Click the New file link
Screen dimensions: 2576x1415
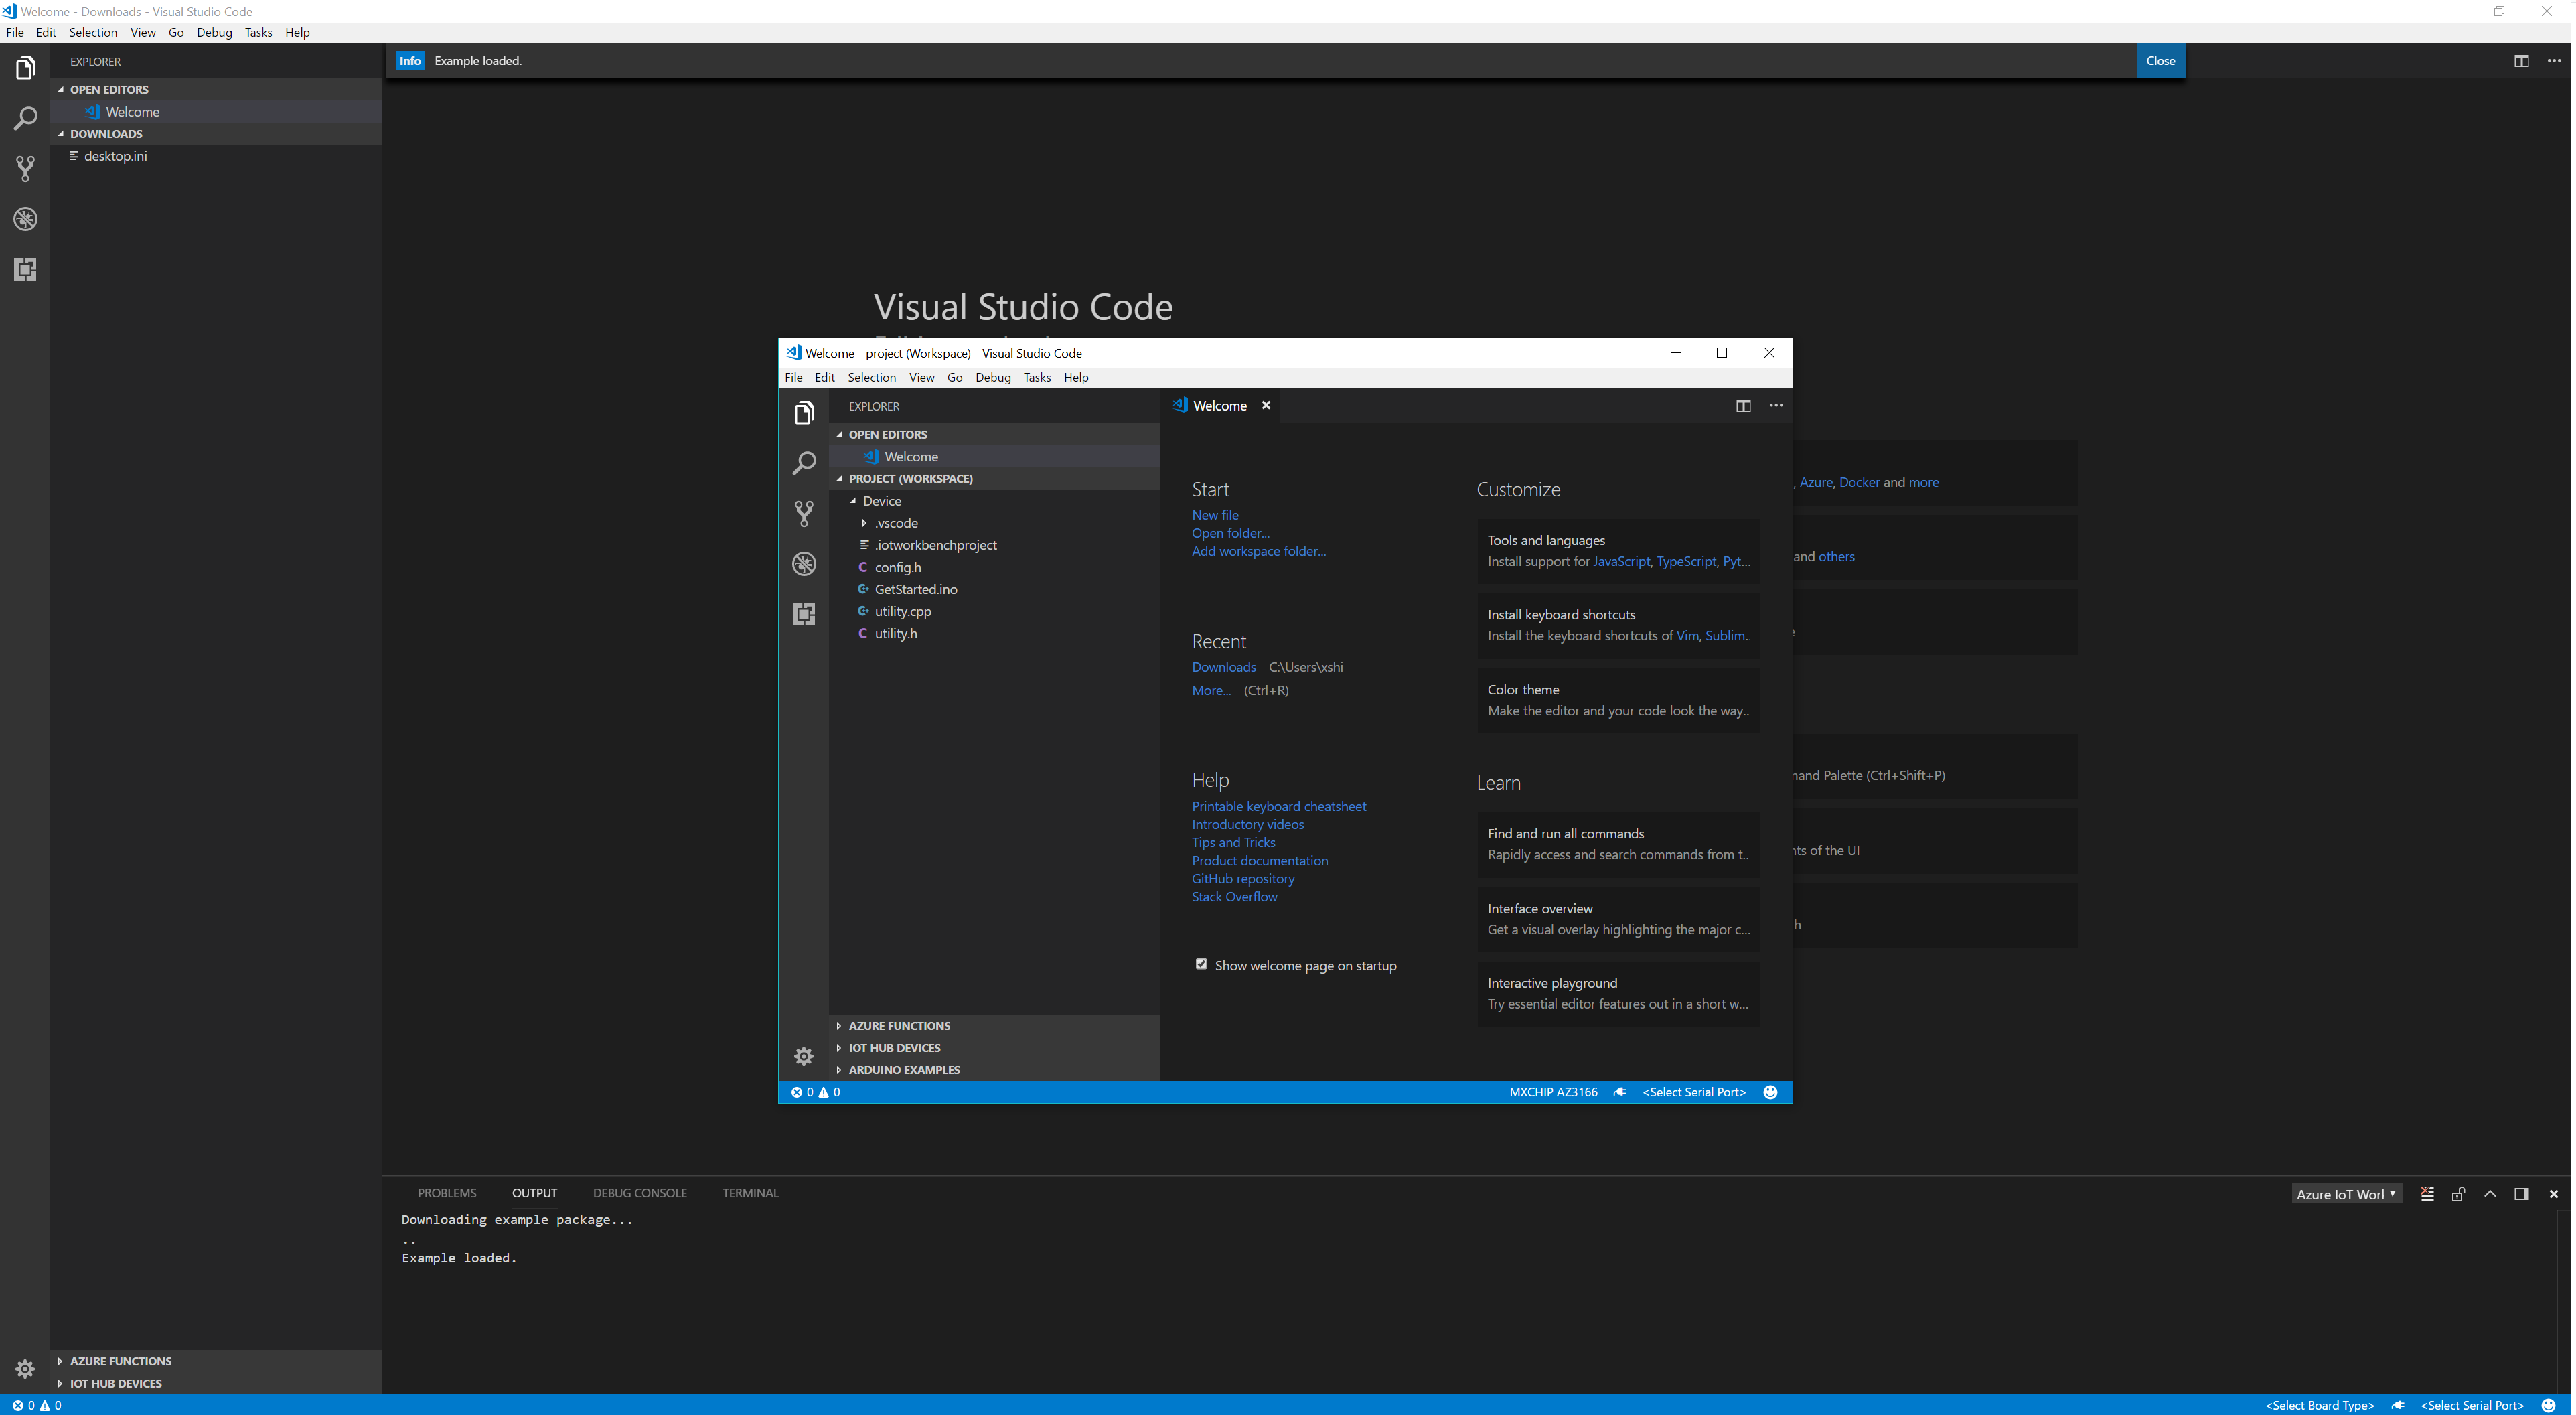pos(1215,515)
